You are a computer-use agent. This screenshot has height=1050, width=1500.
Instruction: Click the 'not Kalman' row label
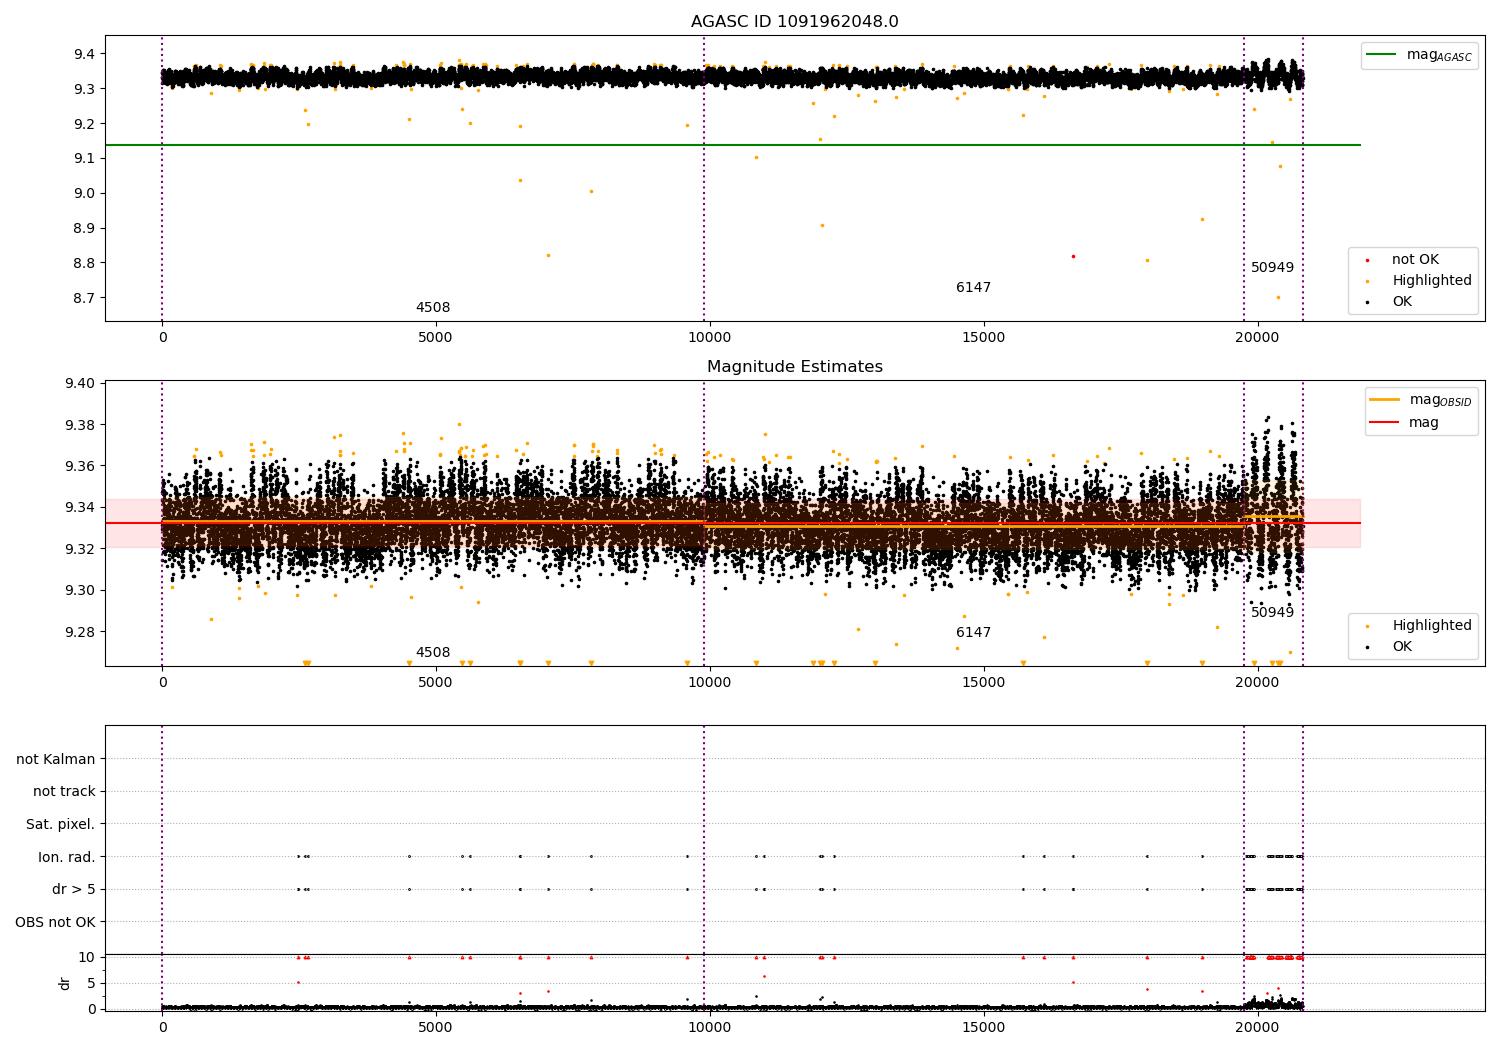tap(56, 759)
